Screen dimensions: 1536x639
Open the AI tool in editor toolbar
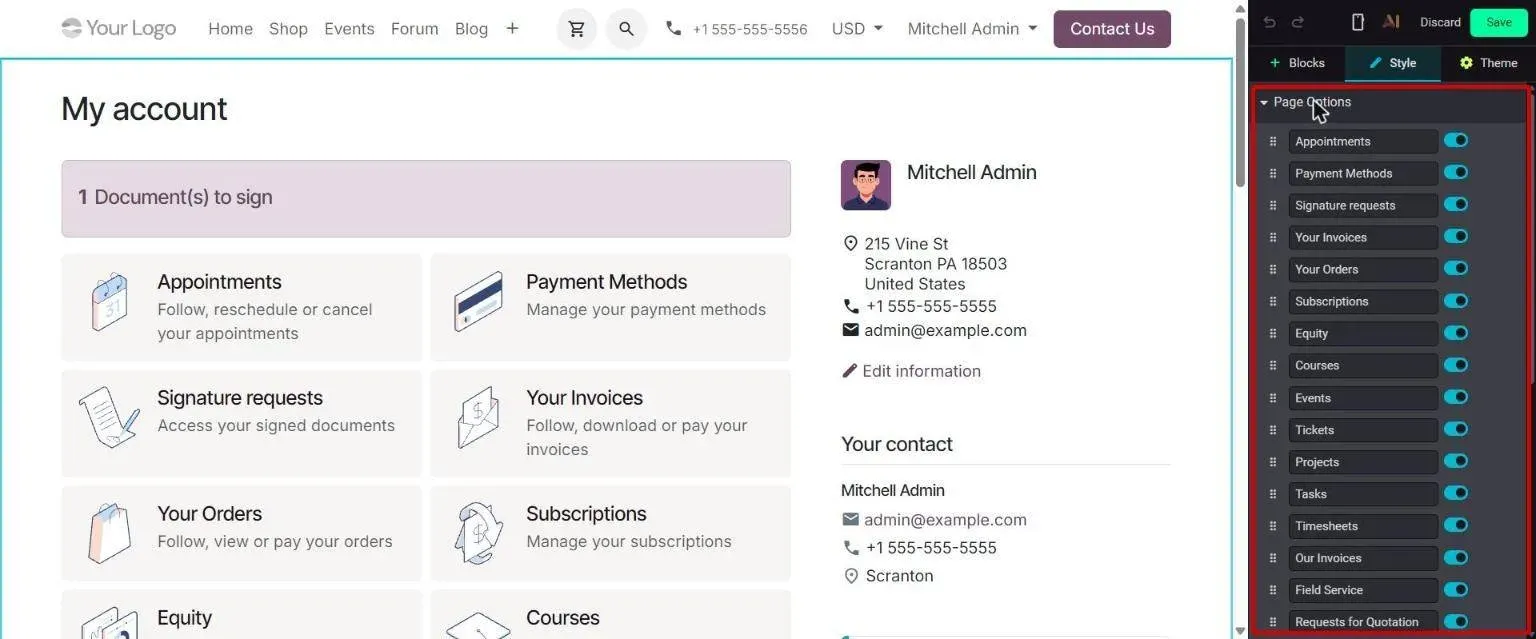[x=1390, y=22]
